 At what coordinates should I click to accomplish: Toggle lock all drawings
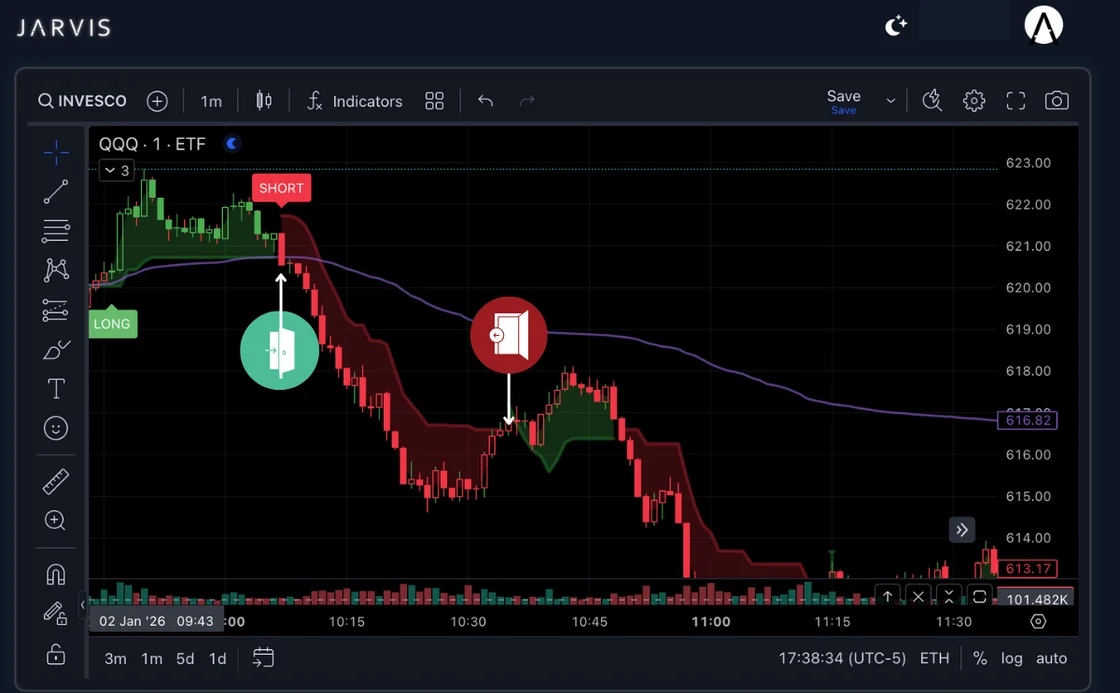click(x=56, y=654)
